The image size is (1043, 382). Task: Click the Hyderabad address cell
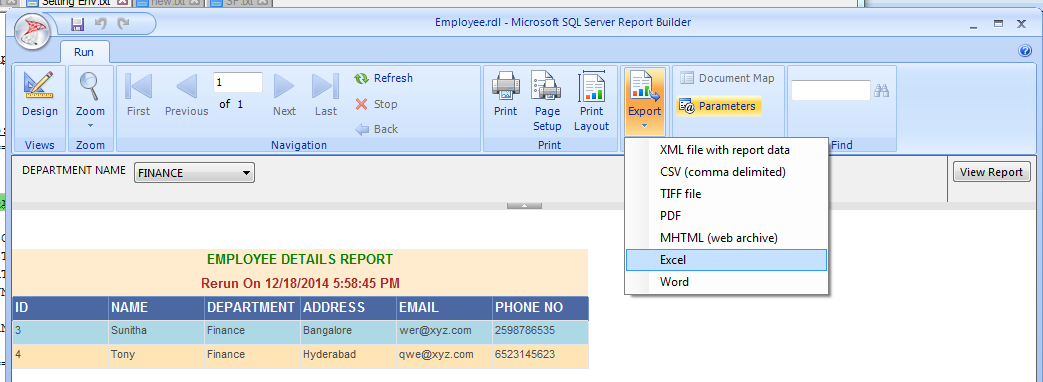click(348, 355)
